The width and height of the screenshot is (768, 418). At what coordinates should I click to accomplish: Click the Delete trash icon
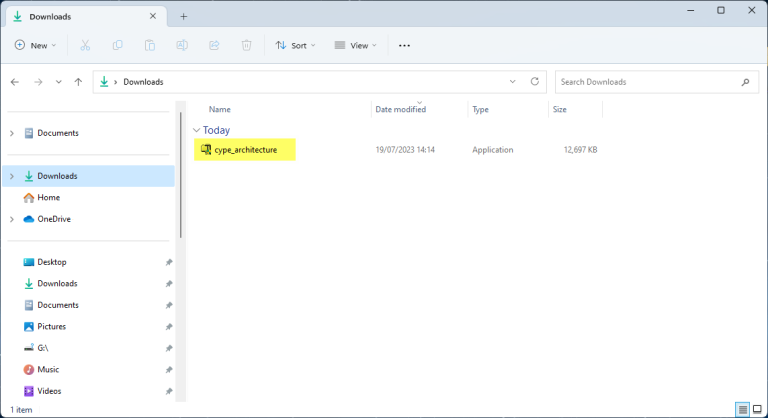click(246, 45)
